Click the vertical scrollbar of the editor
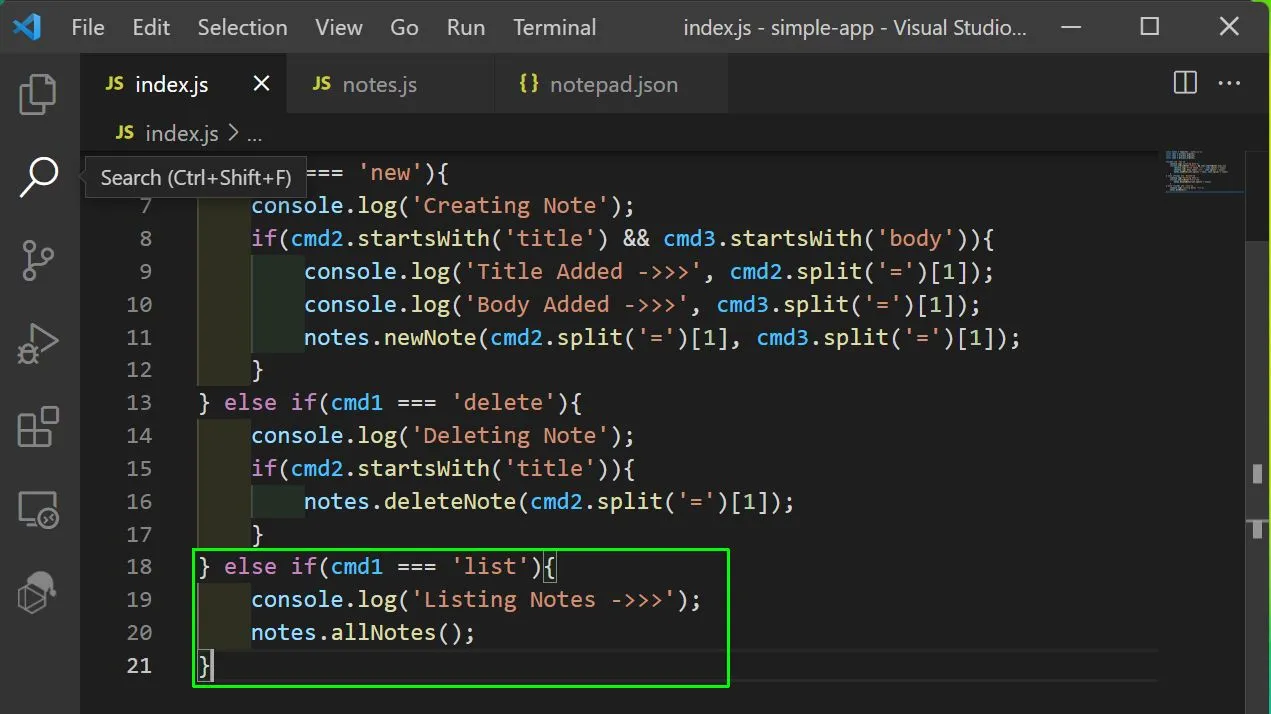This screenshot has width=1271, height=714. pos(1258,430)
